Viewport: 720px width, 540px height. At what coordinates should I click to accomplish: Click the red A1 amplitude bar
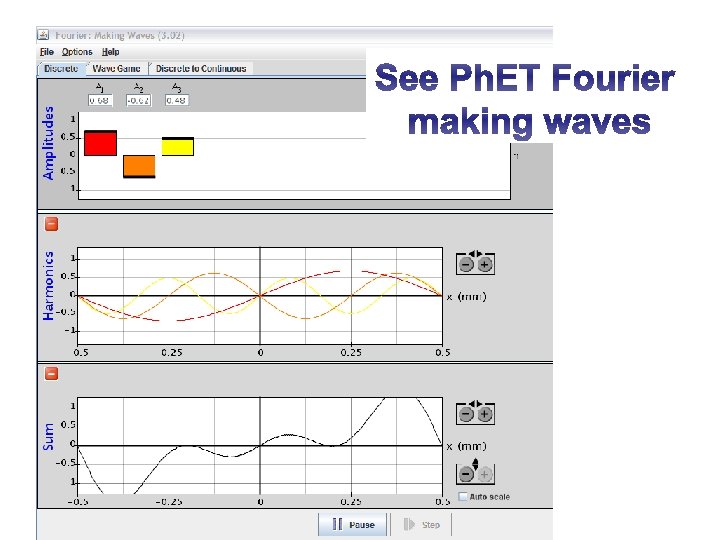[x=101, y=143]
